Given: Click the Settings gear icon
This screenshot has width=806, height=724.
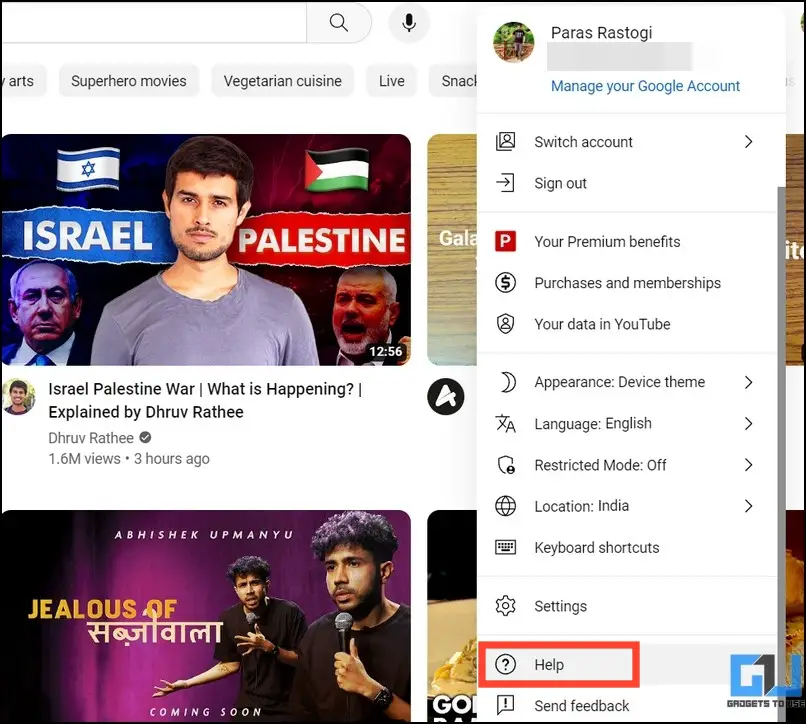Looking at the screenshot, I should tap(505, 606).
